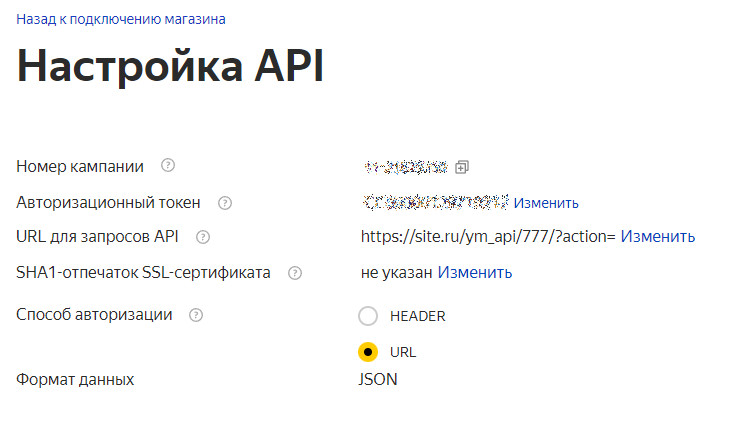Click the не указан fingerprint value

click(x=397, y=272)
